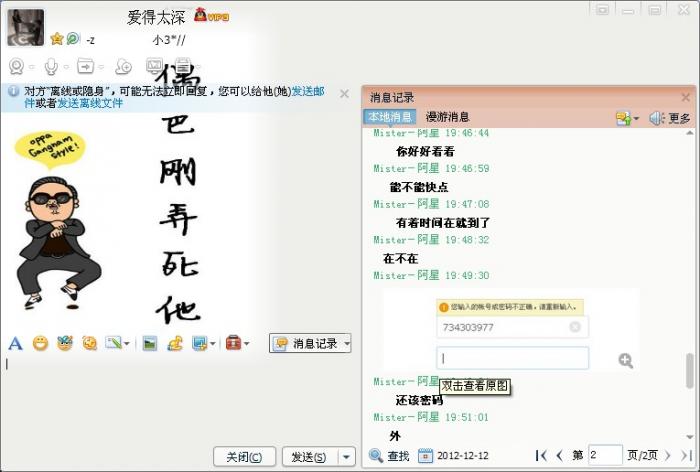Expand the toolbox dropdown arrow

(x=246, y=343)
